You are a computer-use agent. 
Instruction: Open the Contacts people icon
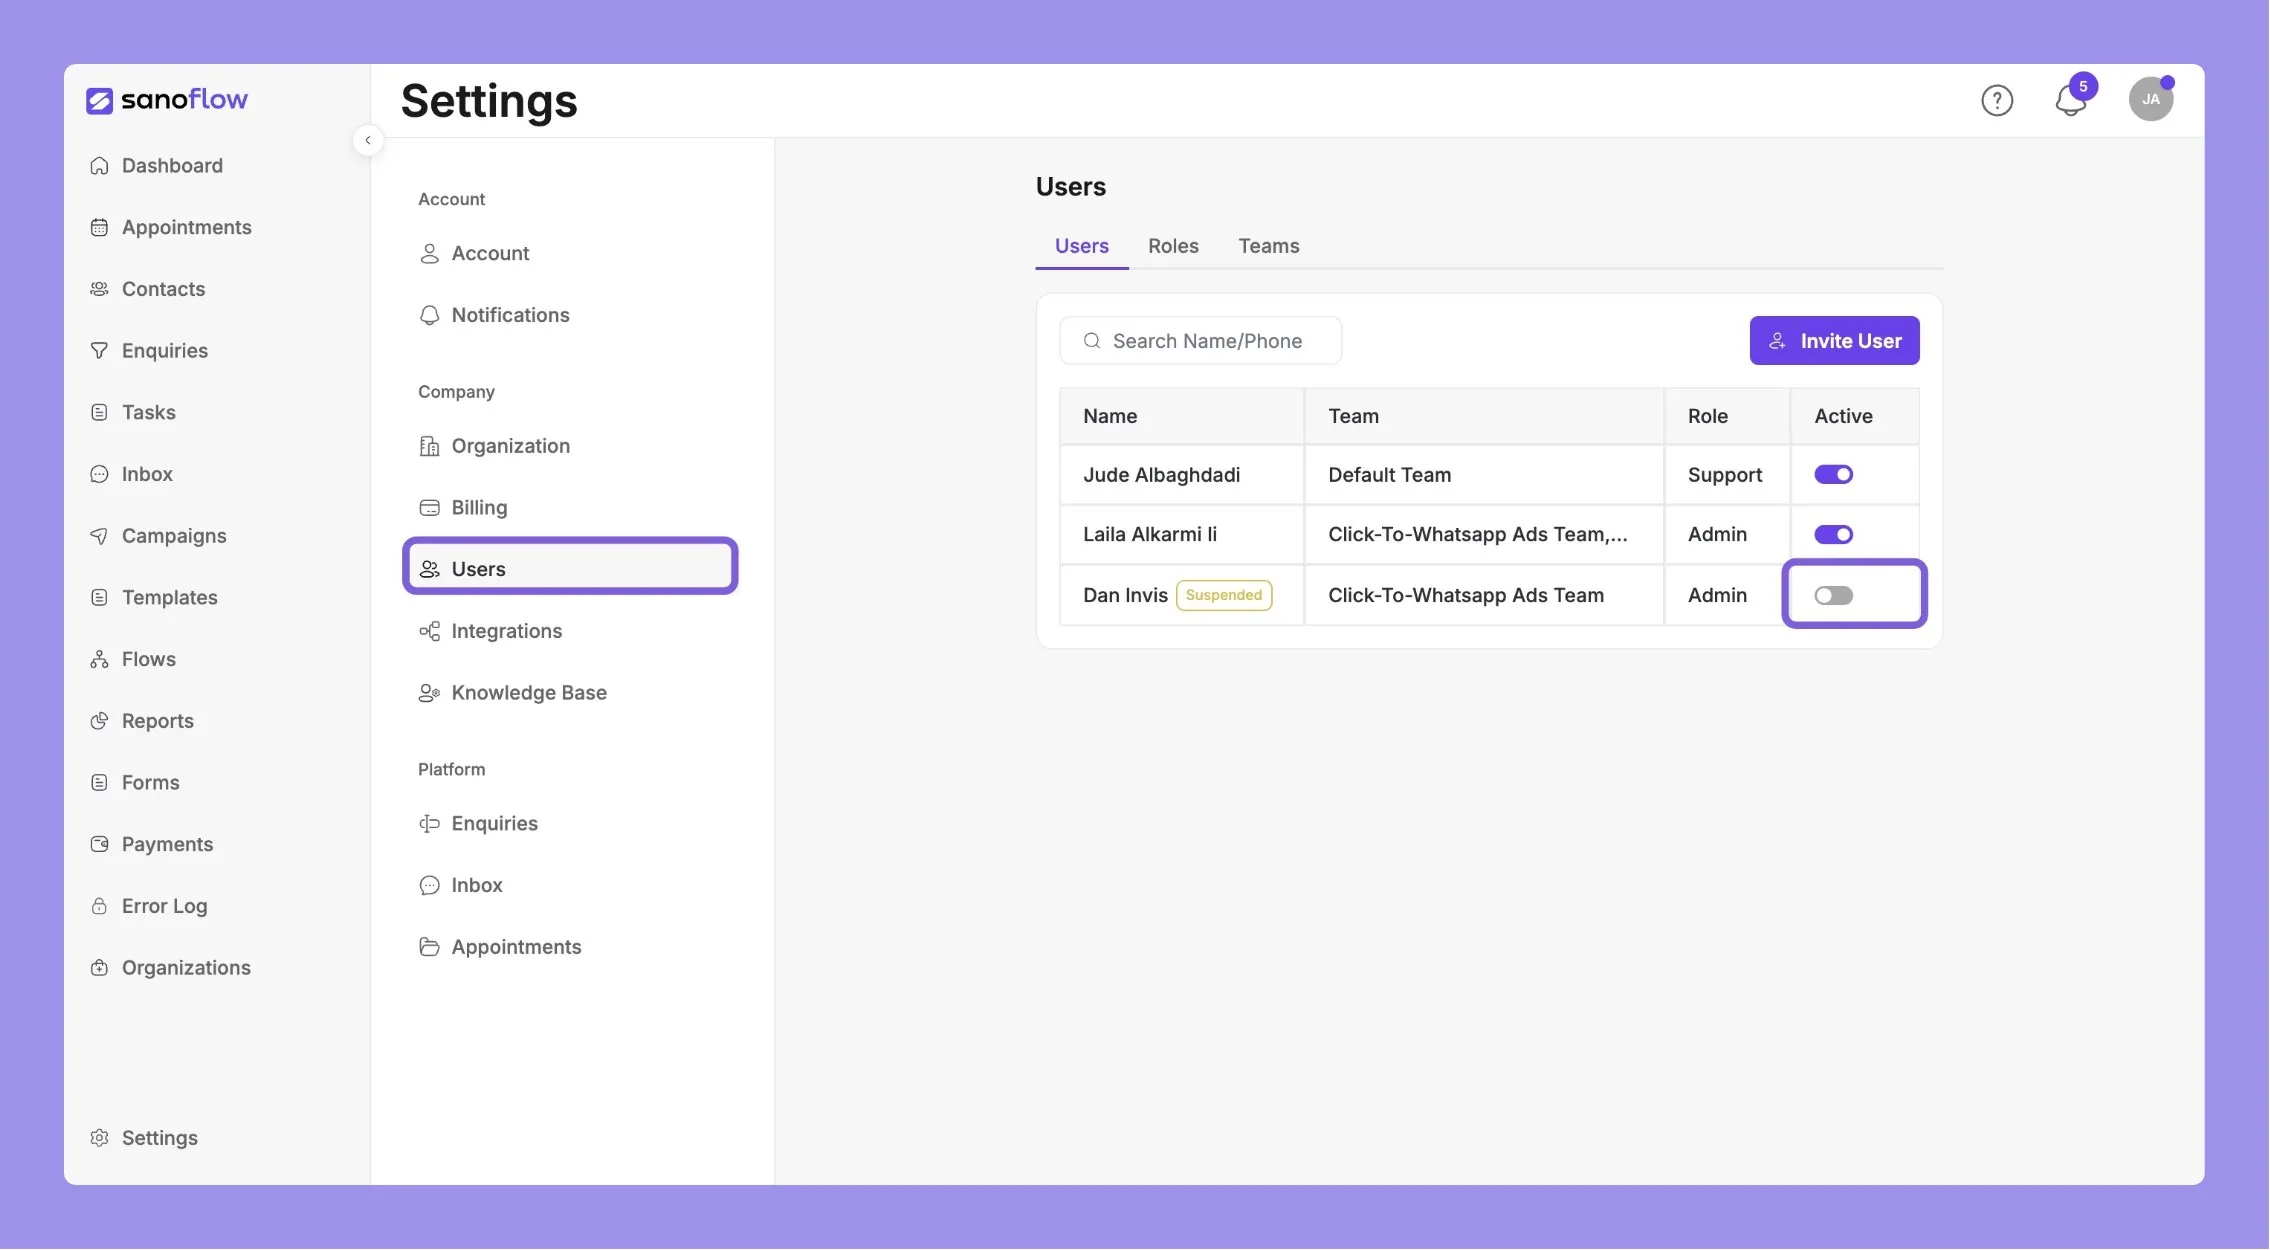(x=99, y=289)
